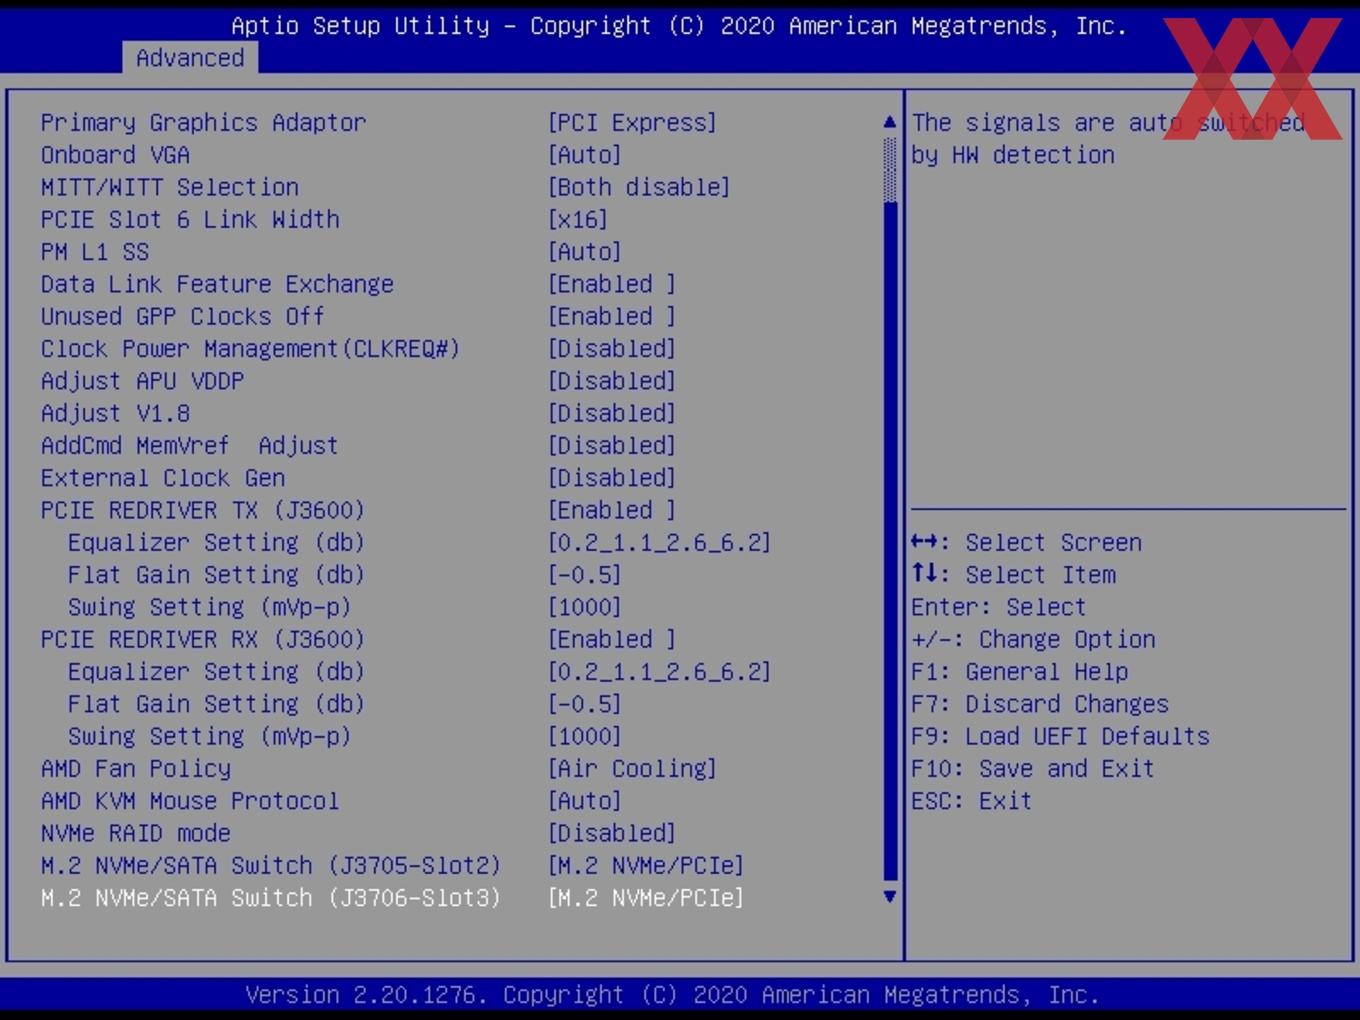Image resolution: width=1360 pixels, height=1020 pixels.
Task: Click the Select Screen arrows hint
Action: [1026, 542]
